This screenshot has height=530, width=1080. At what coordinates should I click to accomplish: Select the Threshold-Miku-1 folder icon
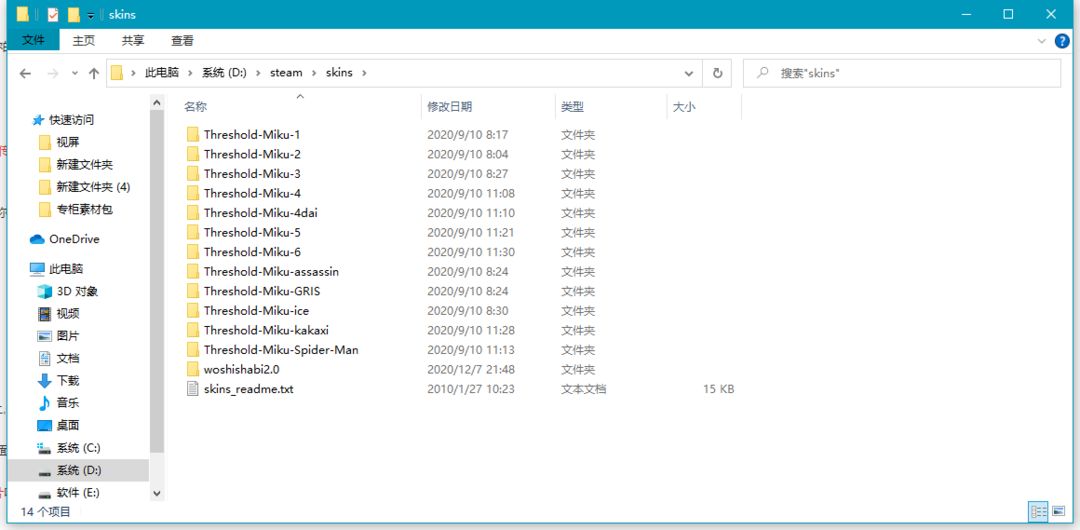[x=193, y=134]
